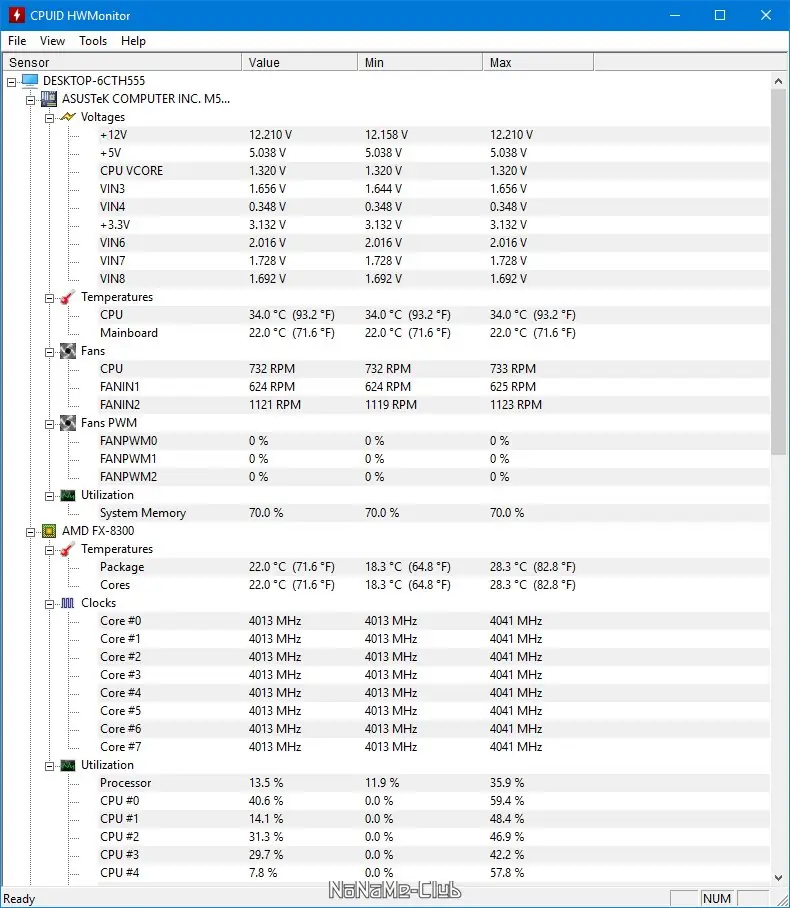This screenshot has height=908, width=790.
Task: Select the CPU VCORE row
Action: click(x=131, y=171)
